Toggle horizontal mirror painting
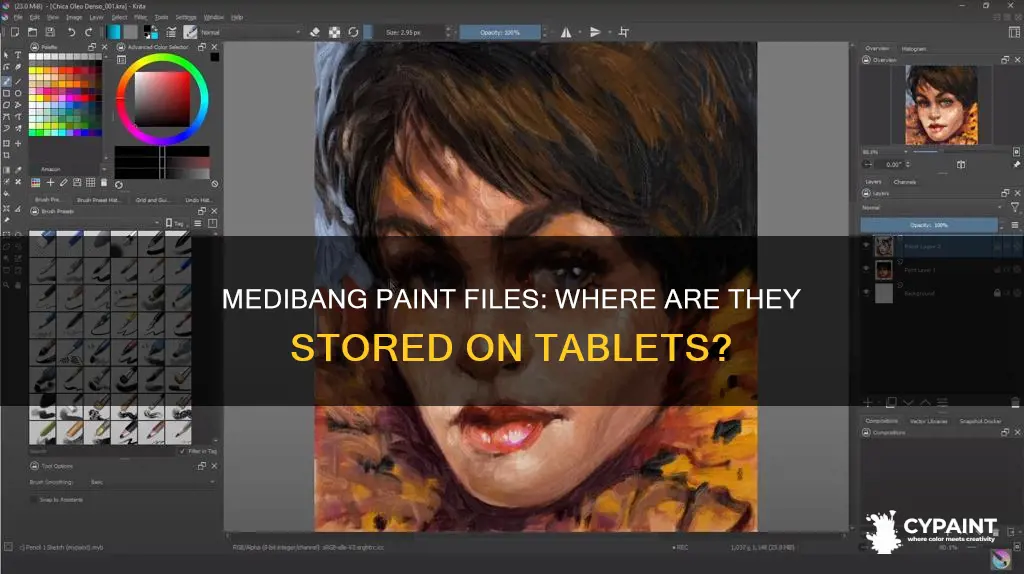 566,32
